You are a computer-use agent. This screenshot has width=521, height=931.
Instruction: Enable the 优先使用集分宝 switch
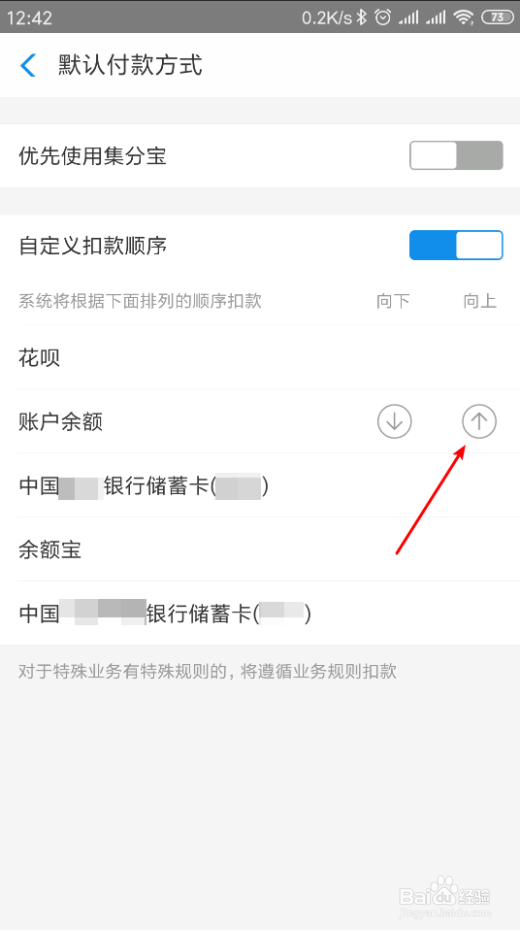pyautogui.click(x=456, y=156)
